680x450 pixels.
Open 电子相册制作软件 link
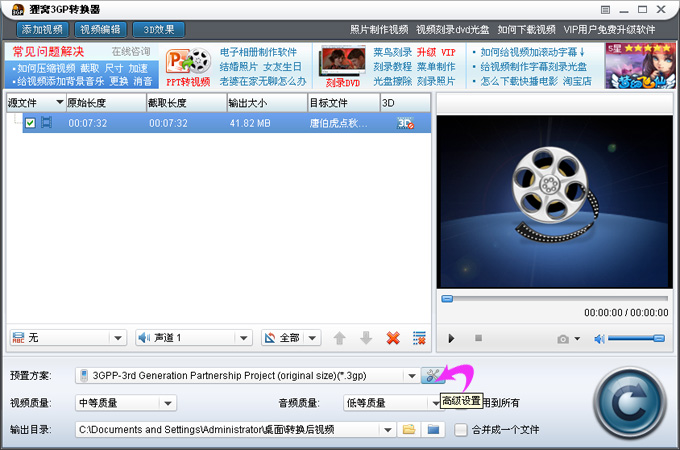coord(258,52)
